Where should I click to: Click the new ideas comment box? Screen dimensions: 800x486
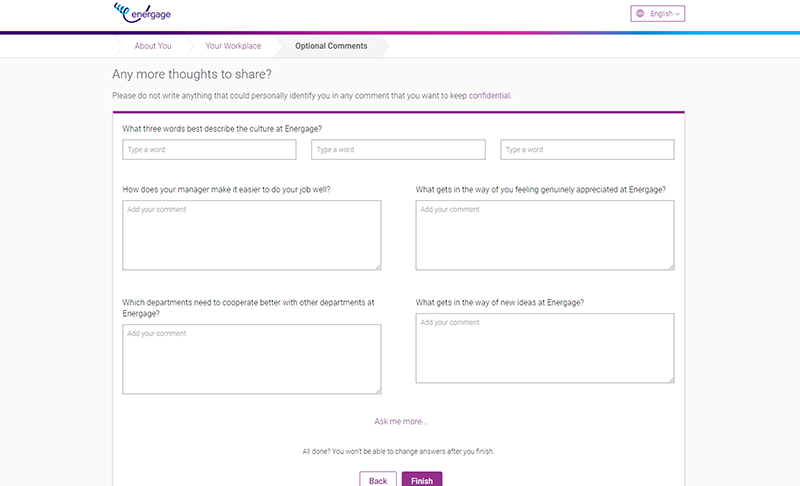[545, 348]
